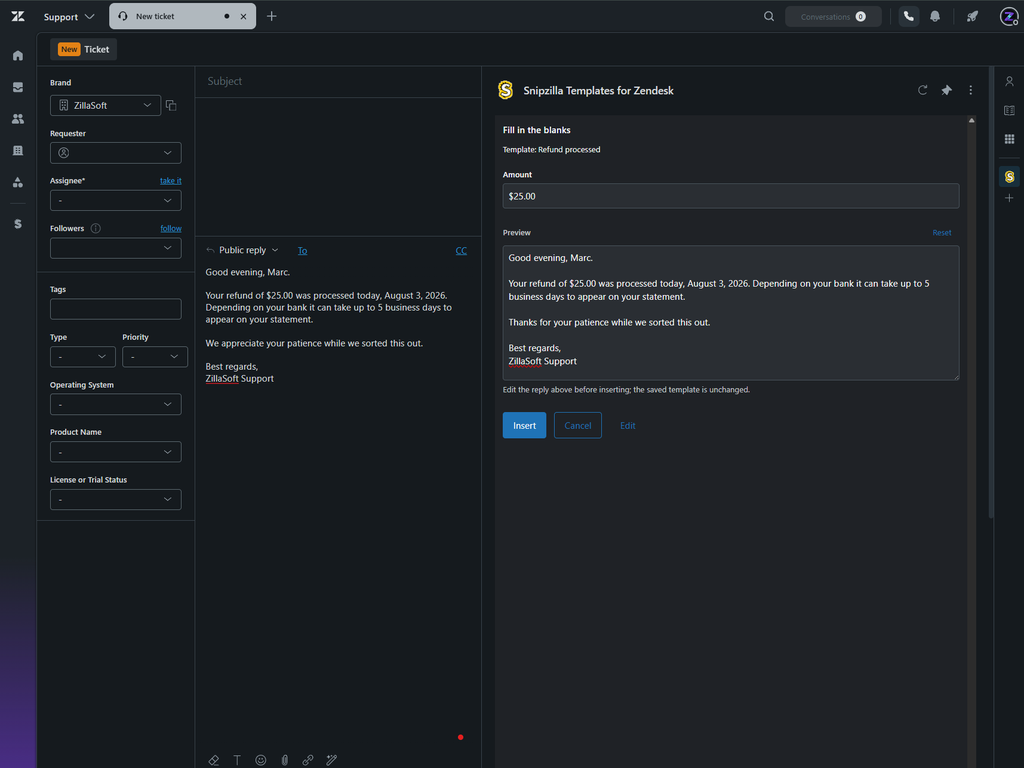Open Followers dropdown
Screen dimensions: 1024x768
coord(116,248)
